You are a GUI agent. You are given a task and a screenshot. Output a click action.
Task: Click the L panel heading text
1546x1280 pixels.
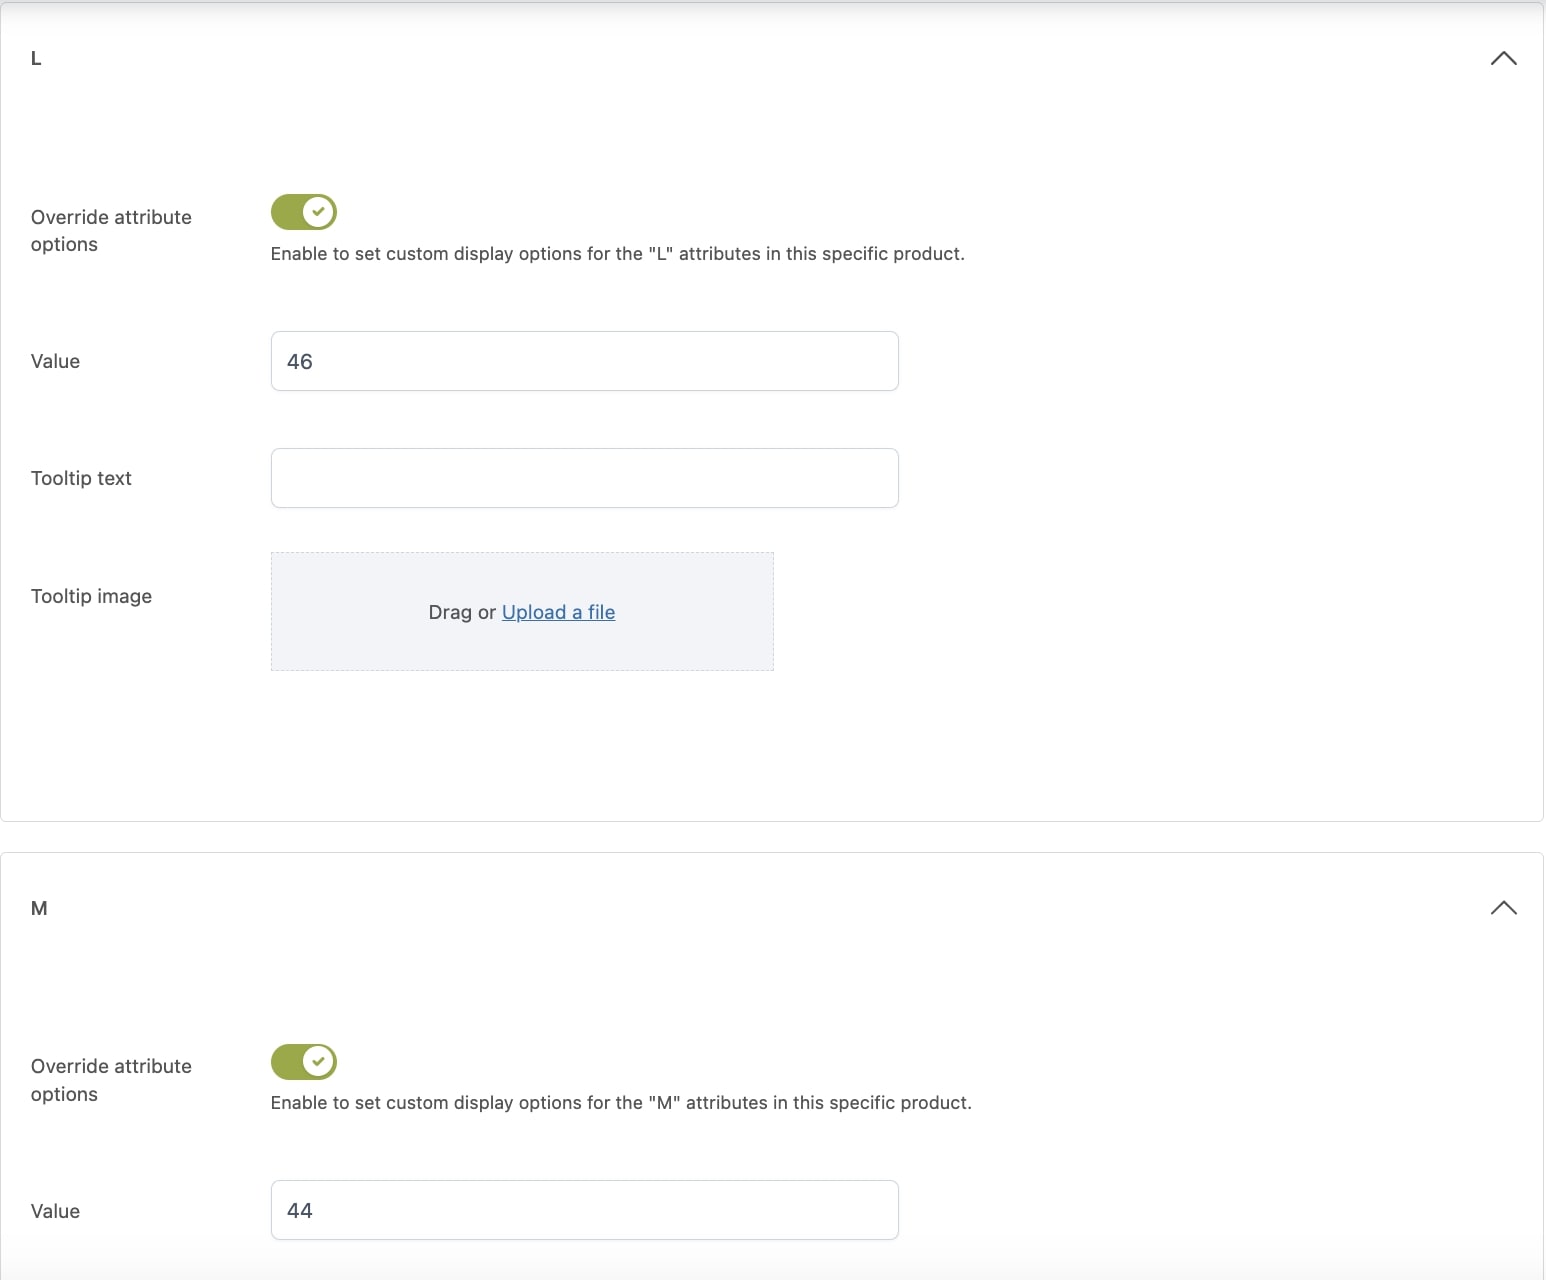(x=36, y=59)
